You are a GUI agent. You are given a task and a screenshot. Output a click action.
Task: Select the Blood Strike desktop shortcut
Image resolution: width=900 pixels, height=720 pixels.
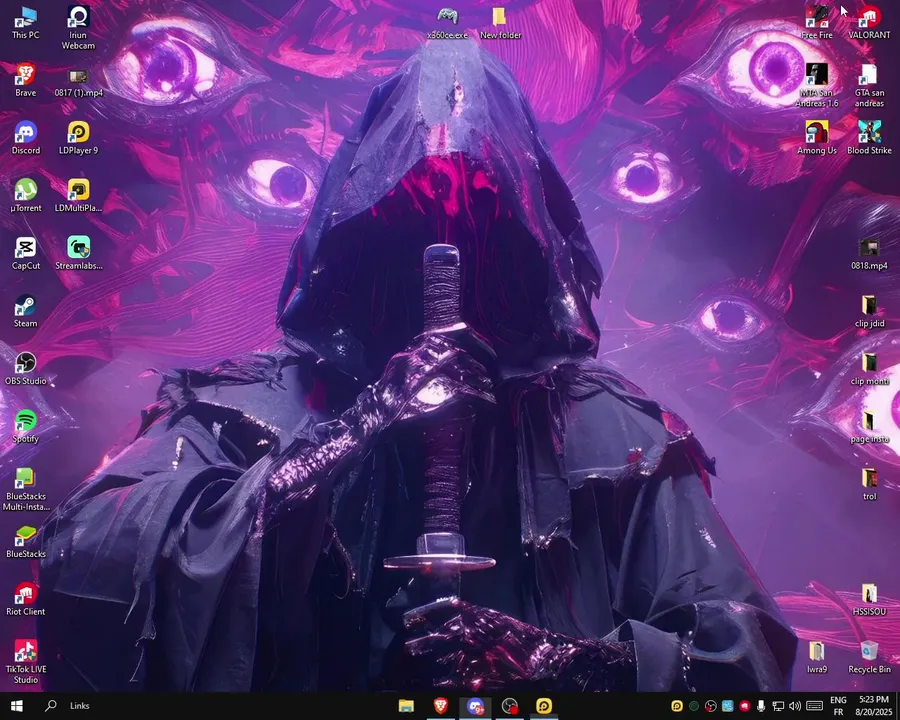[870, 138]
